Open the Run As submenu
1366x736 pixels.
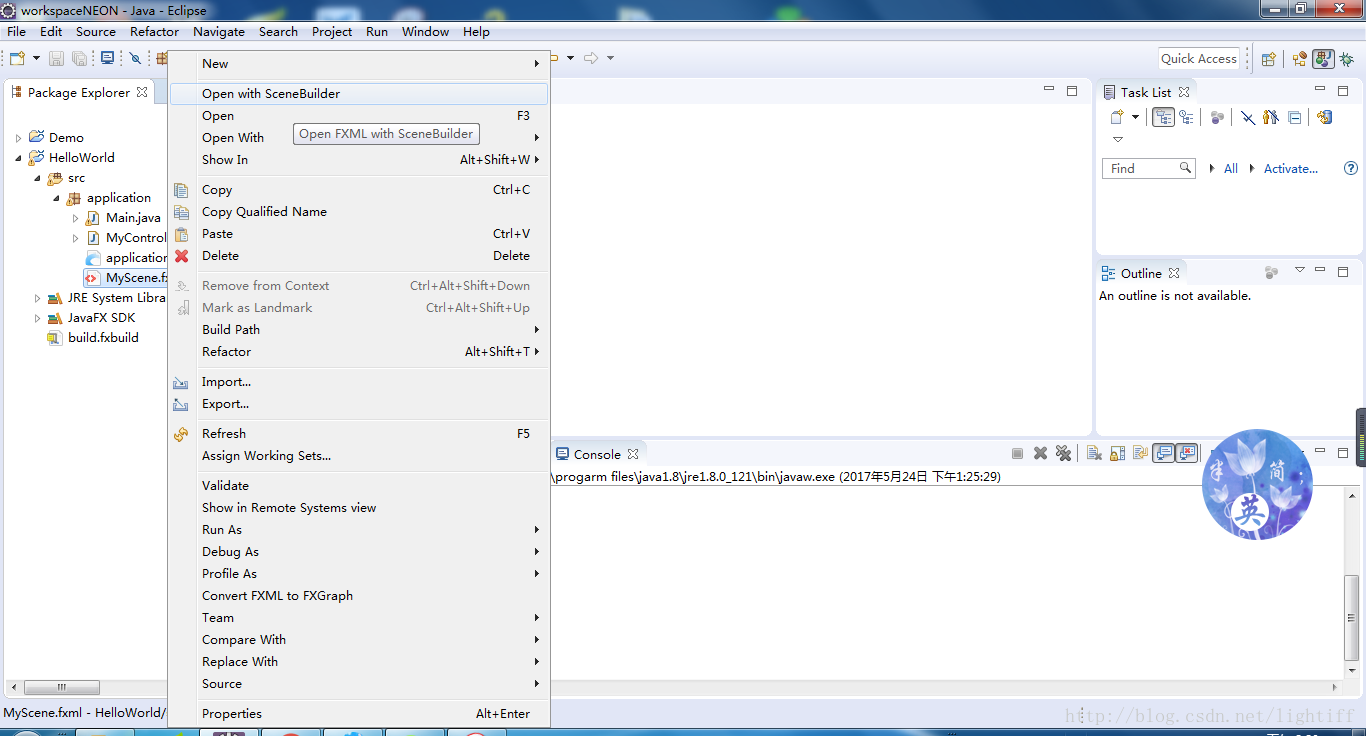pyautogui.click(x=359, y=530)
